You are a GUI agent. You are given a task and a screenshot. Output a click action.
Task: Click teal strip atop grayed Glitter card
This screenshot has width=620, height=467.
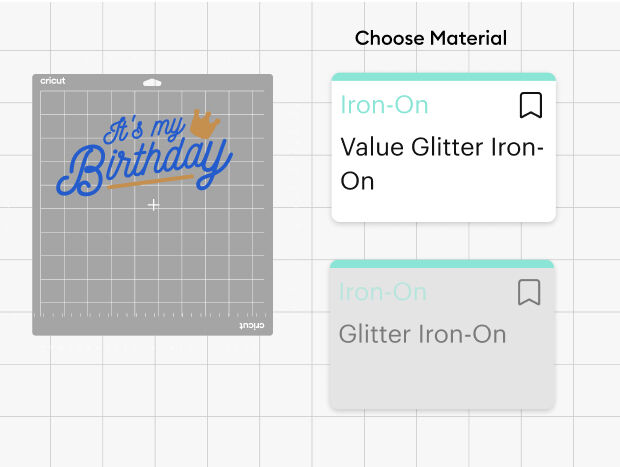tap(441, 264)
